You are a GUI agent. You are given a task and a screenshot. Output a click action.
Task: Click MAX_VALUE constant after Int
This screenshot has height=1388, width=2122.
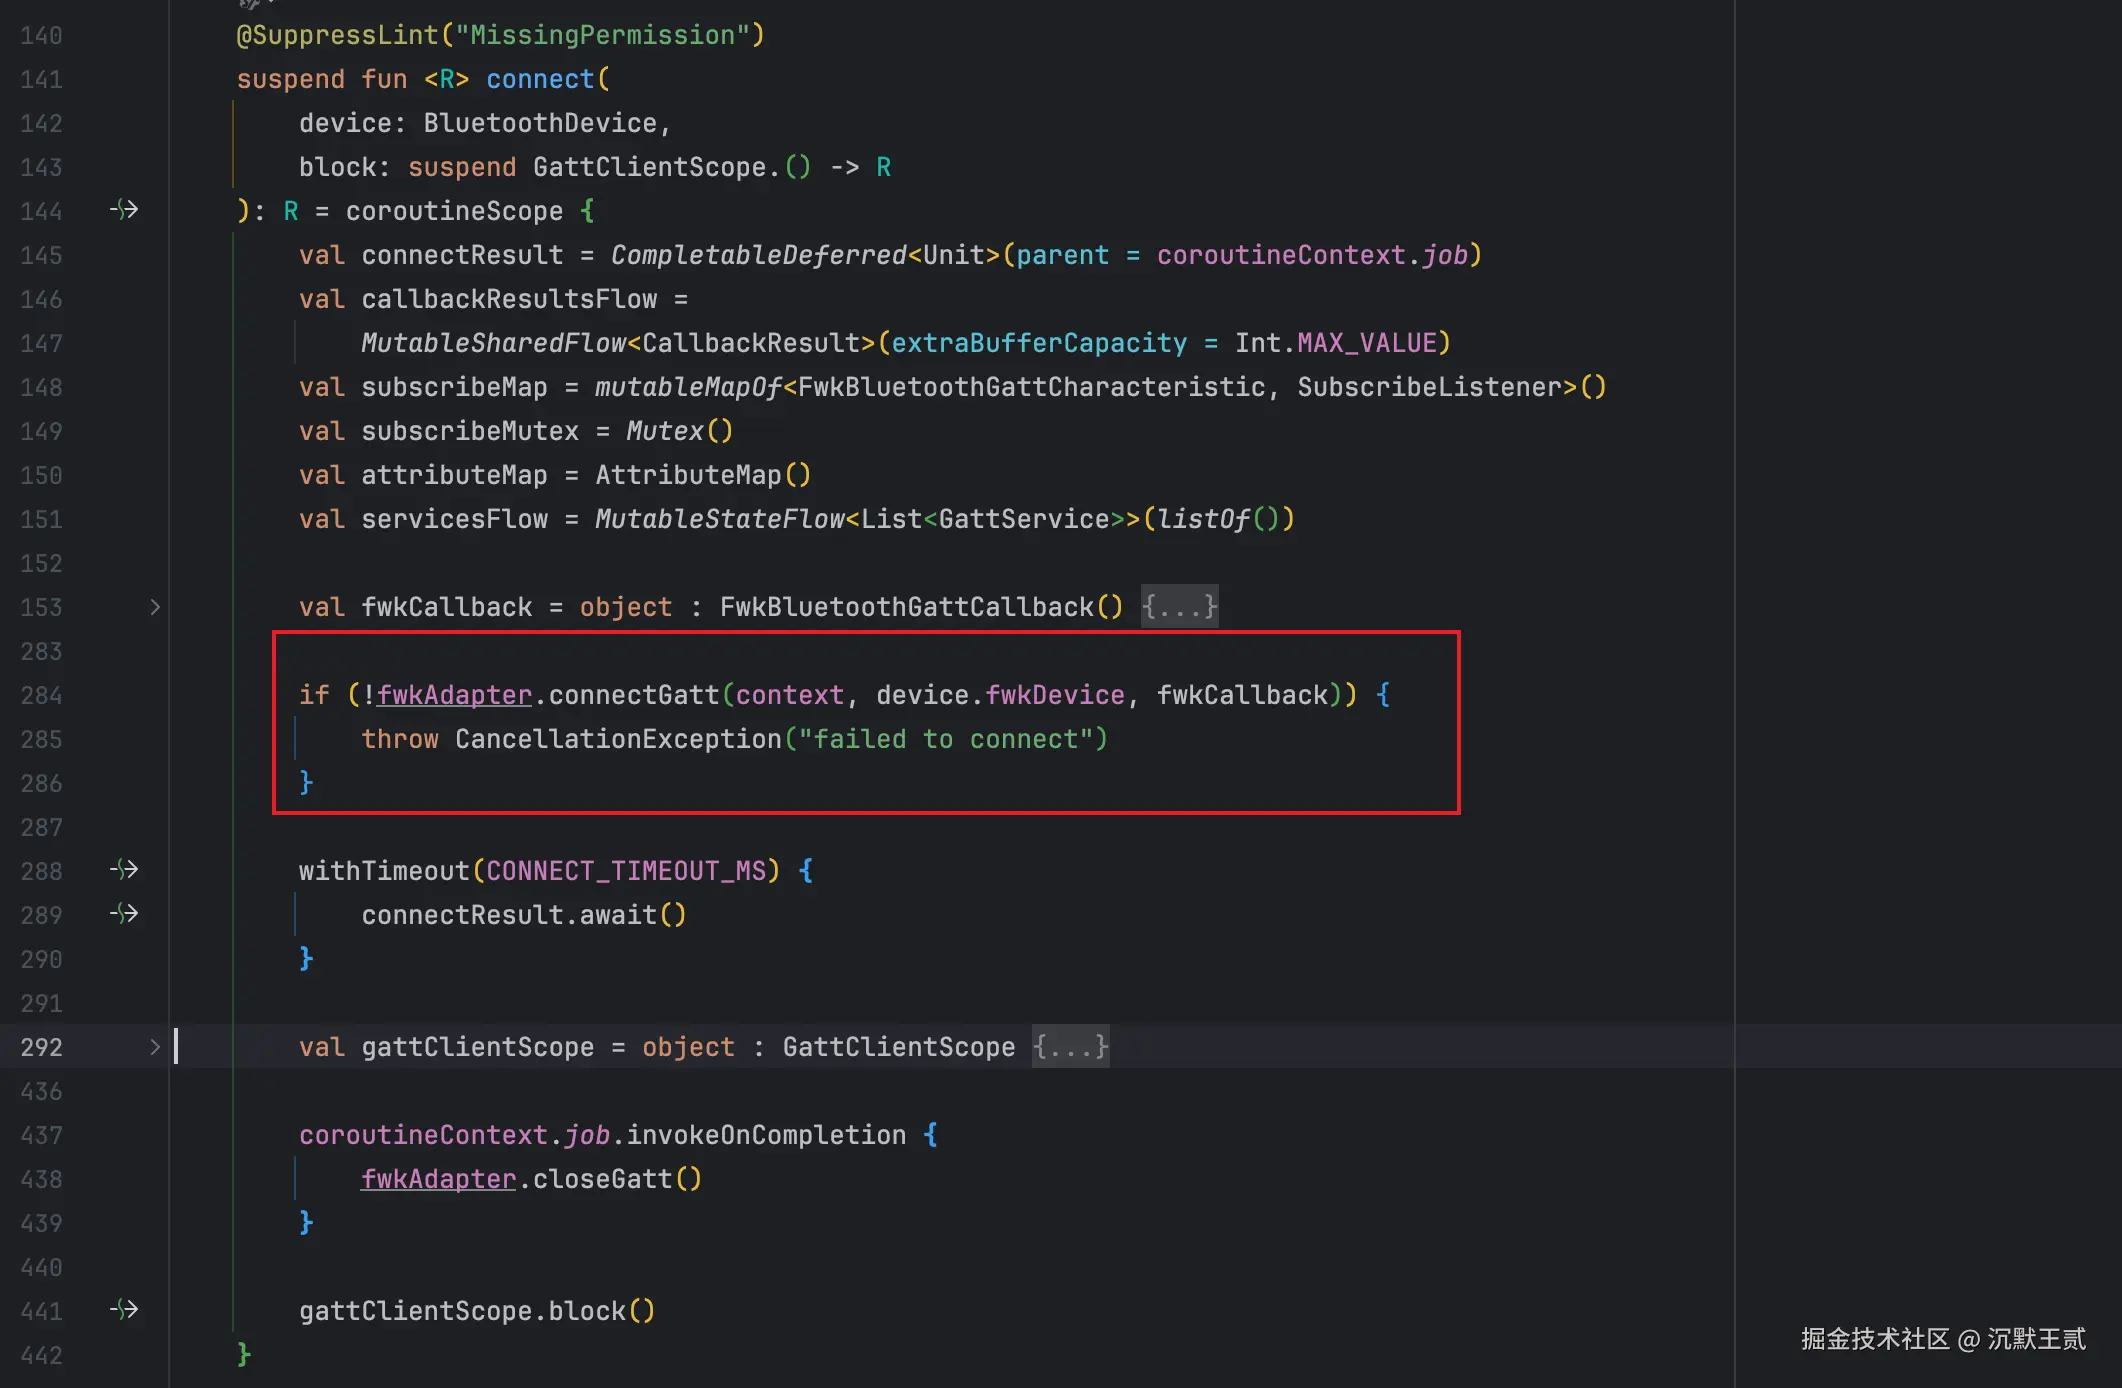1366,343
